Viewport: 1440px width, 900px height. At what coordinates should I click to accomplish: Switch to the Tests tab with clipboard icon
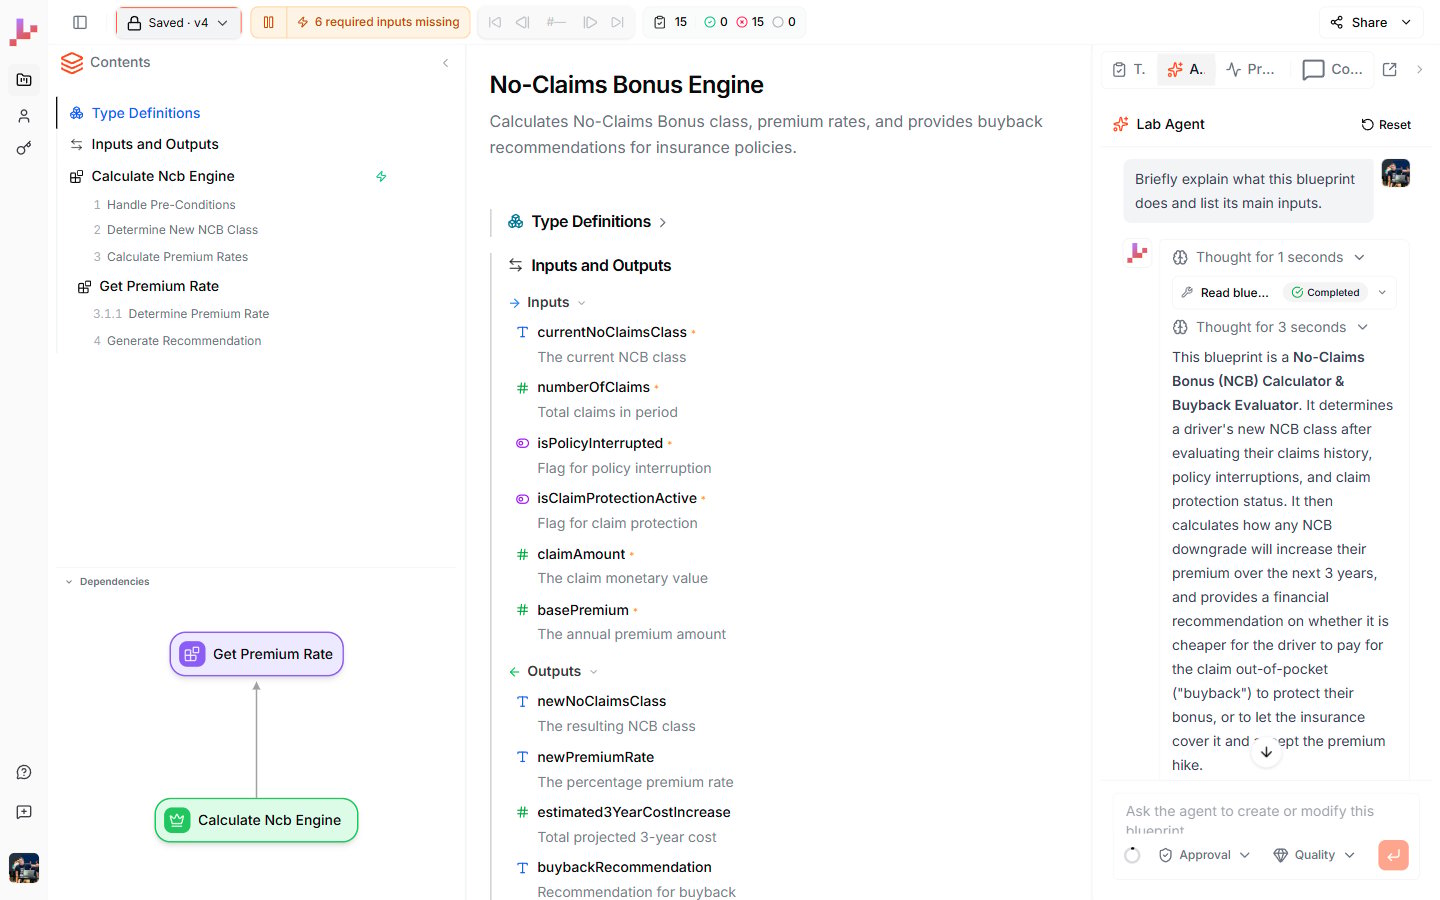click(x=1129, y=69)
